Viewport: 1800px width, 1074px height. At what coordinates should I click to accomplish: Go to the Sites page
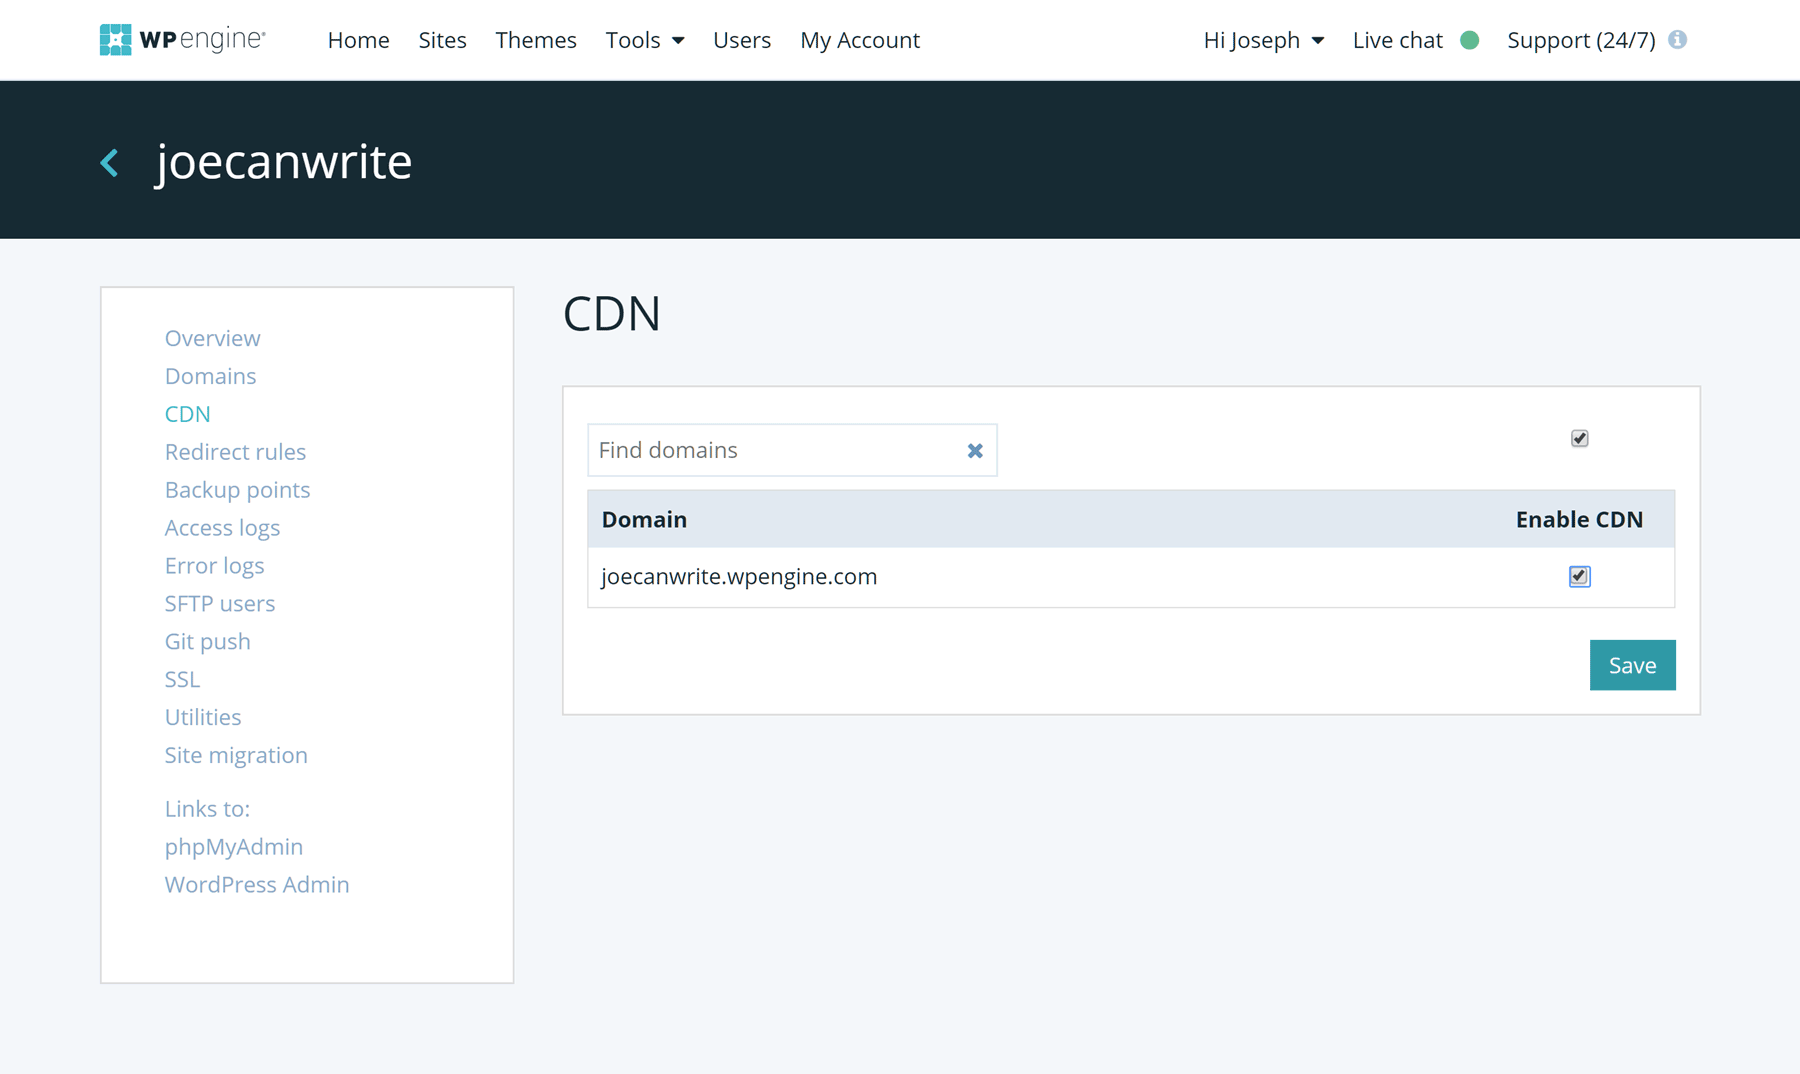click(x=442, y=40)
